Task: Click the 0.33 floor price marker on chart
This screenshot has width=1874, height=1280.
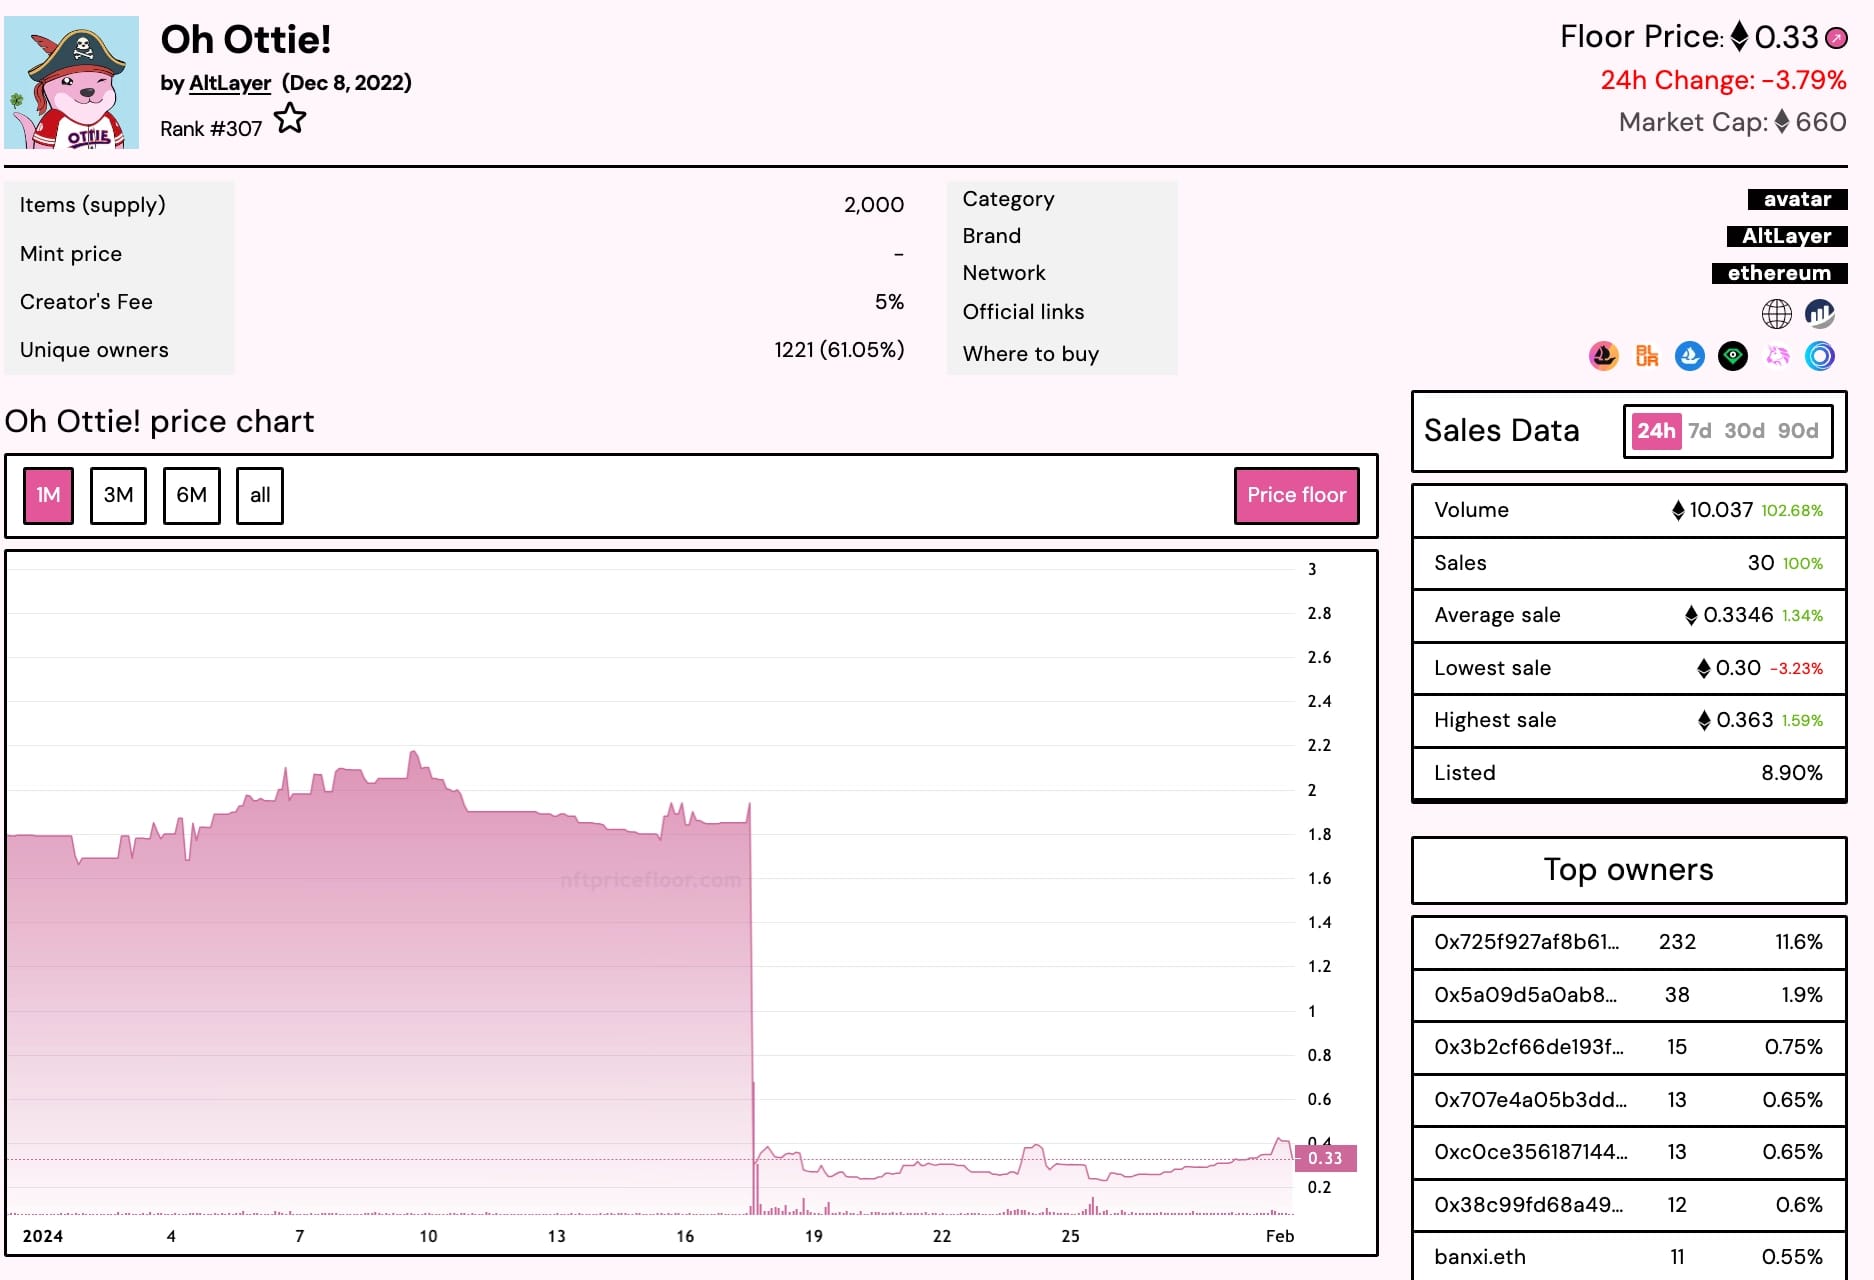Action: tap(1327, 1157)
